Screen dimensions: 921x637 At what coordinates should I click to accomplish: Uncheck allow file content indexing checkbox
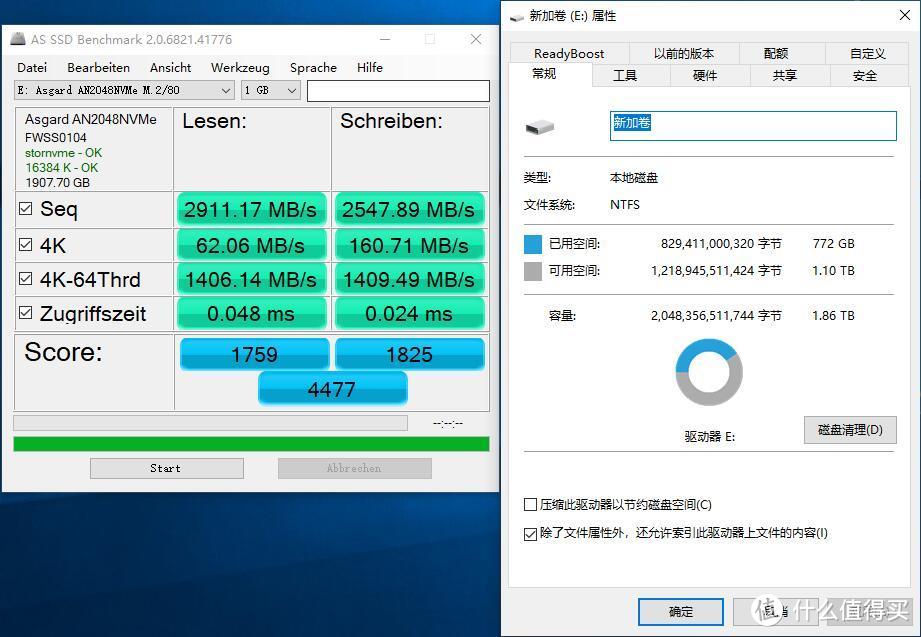pyautogui.click(x=530, y=534)
